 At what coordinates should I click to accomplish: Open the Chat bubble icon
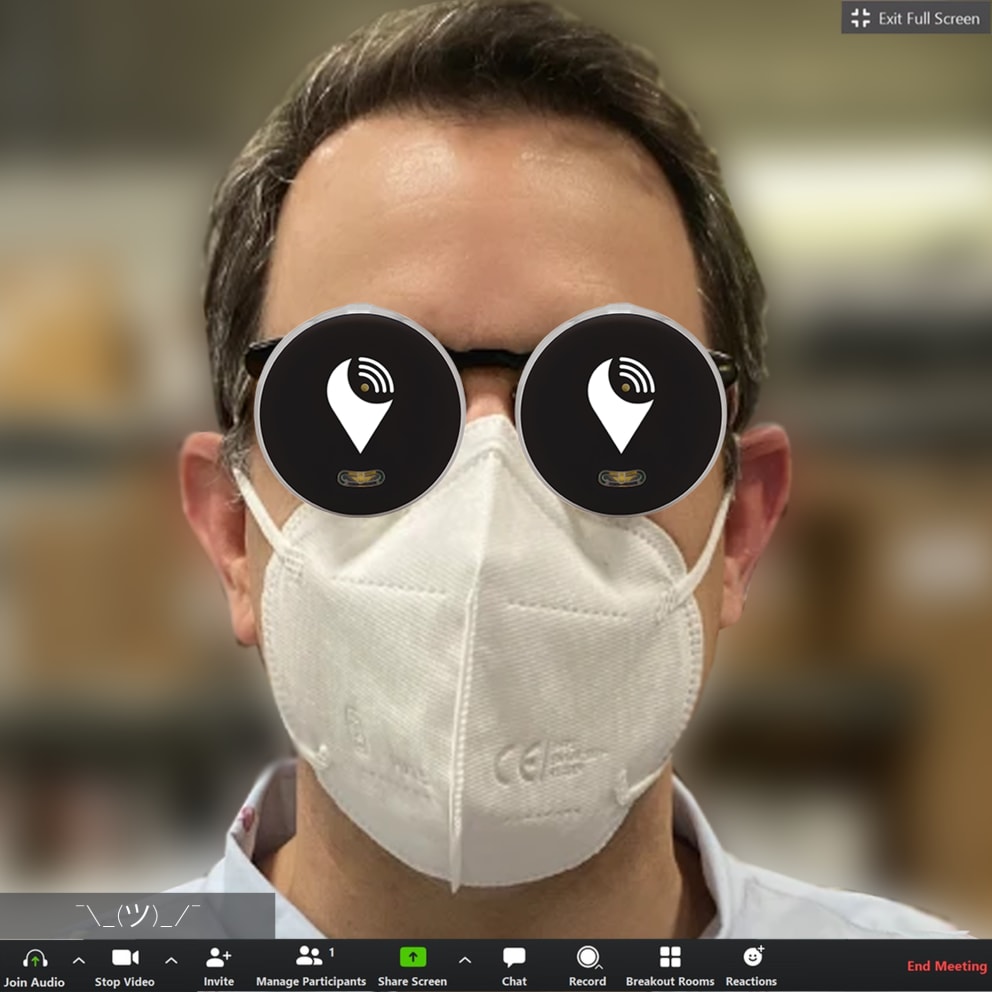pos(514,957)
